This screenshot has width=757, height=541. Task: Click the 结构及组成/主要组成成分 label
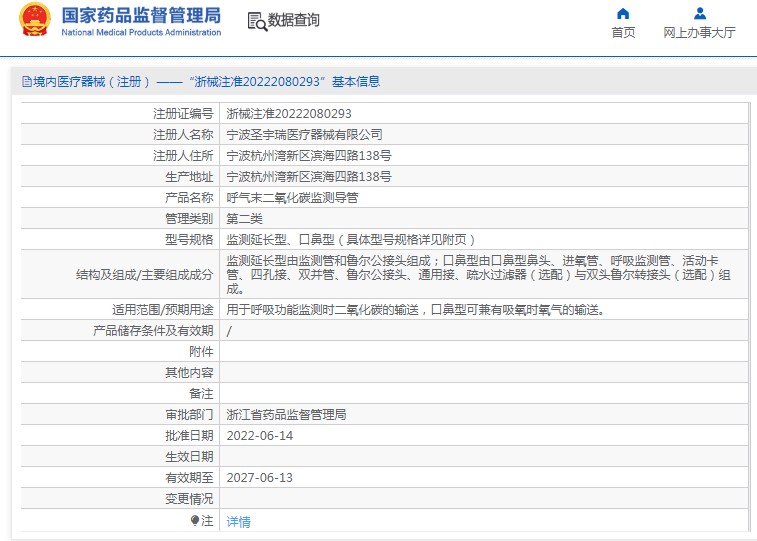point(144,275)
